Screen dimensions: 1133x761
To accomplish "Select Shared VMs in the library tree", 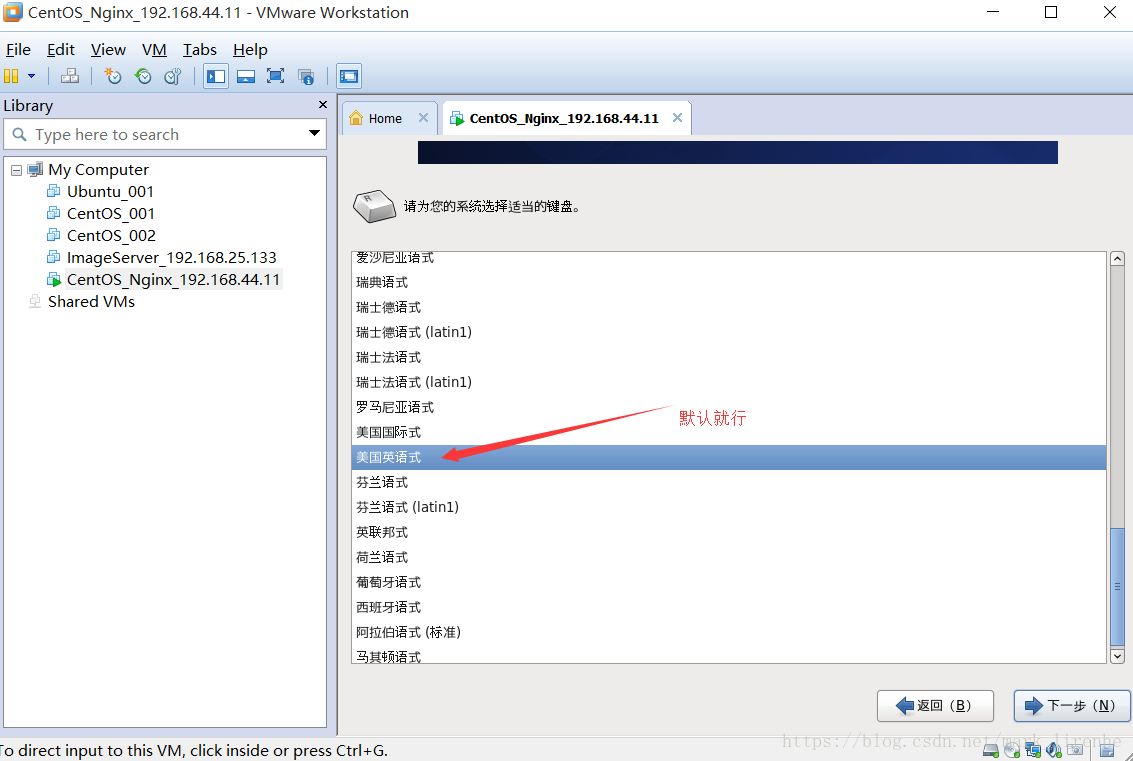I will pos(91,301).
